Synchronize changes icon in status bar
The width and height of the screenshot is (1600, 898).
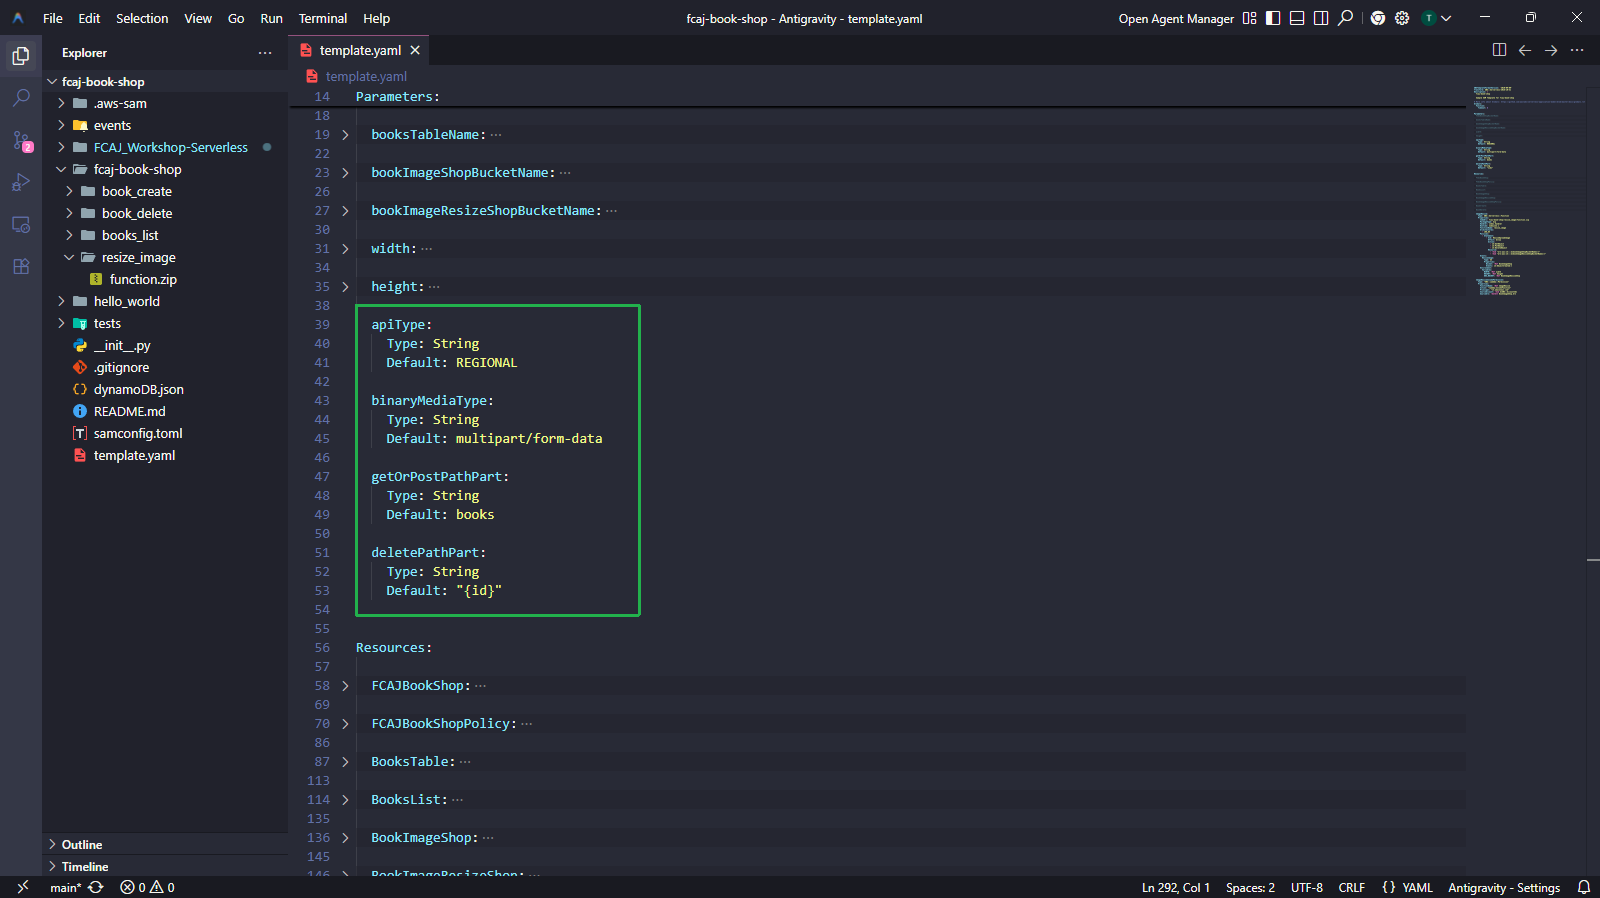click(x=96, y=887)
